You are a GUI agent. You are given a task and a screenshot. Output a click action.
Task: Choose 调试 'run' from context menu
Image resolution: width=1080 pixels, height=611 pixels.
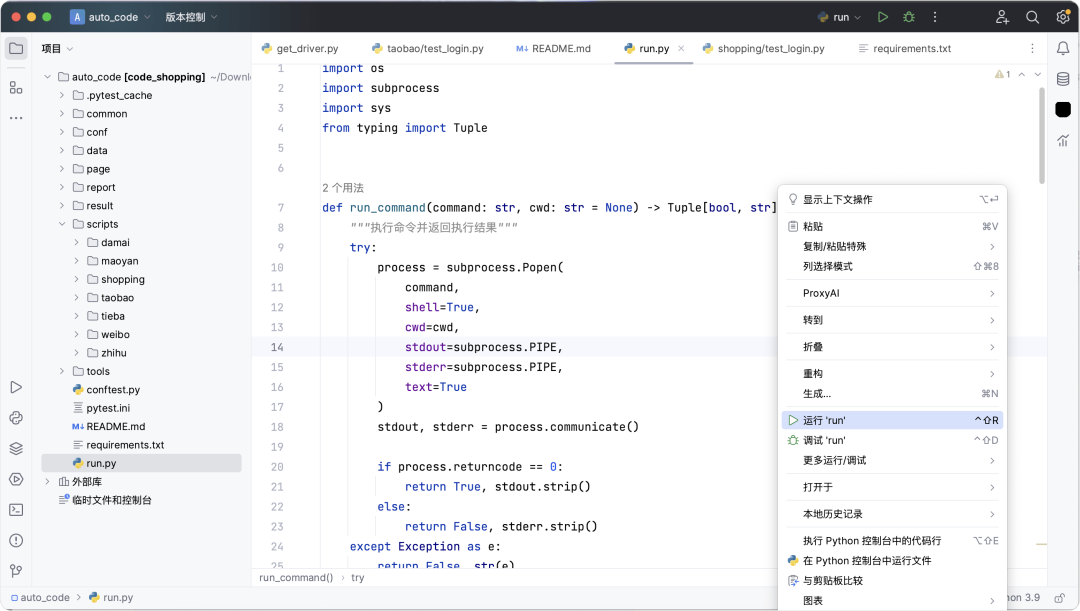pos(892,440)
